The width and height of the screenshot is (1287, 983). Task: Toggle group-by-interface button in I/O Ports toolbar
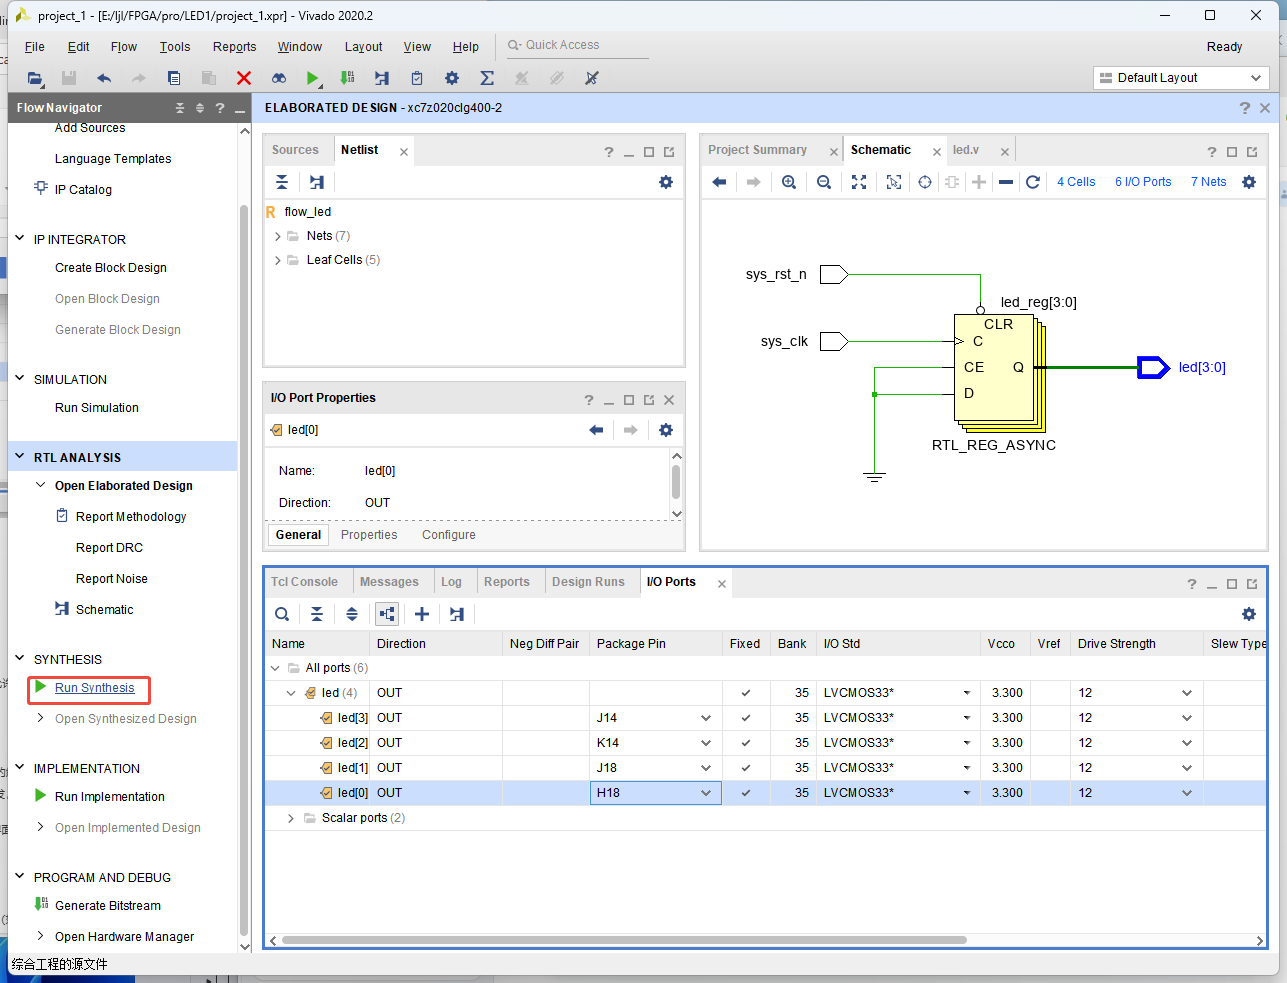[387, 614]
